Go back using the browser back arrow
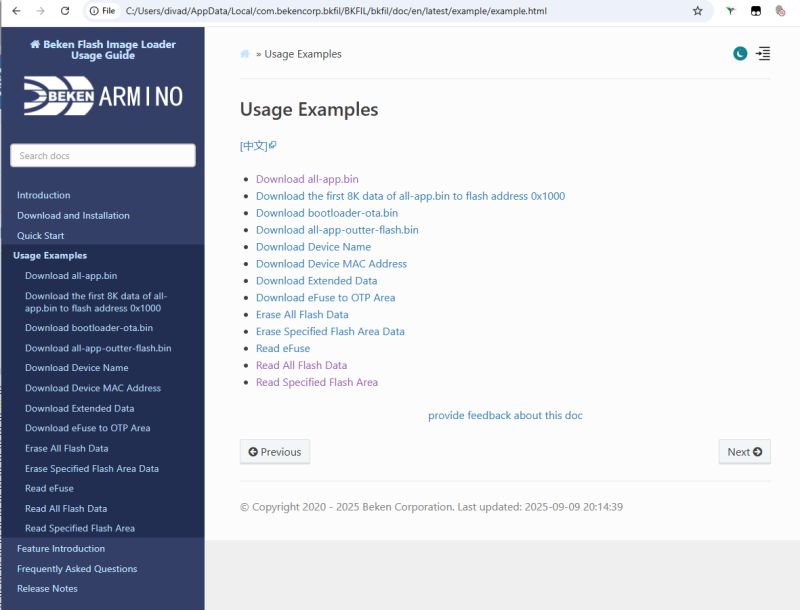 pyautogui.click(x=16, y=11)
